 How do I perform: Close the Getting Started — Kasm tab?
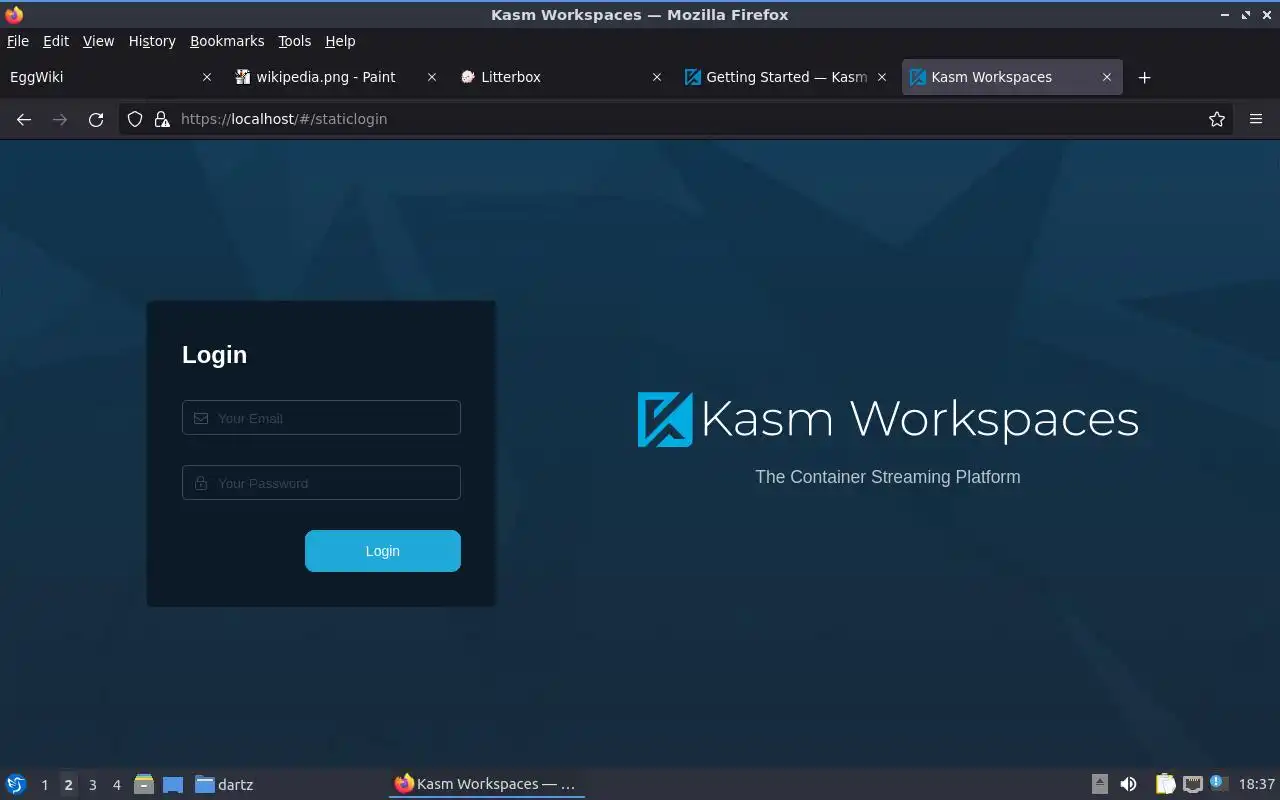tap(882, 77)
